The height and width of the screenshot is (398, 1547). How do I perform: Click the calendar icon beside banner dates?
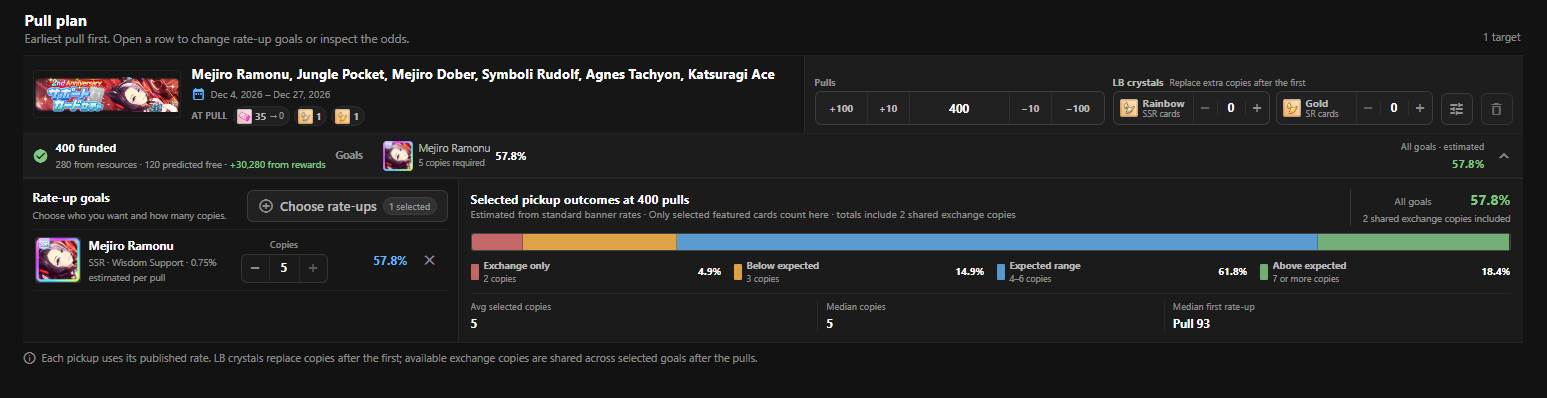(x=198, y=94)
